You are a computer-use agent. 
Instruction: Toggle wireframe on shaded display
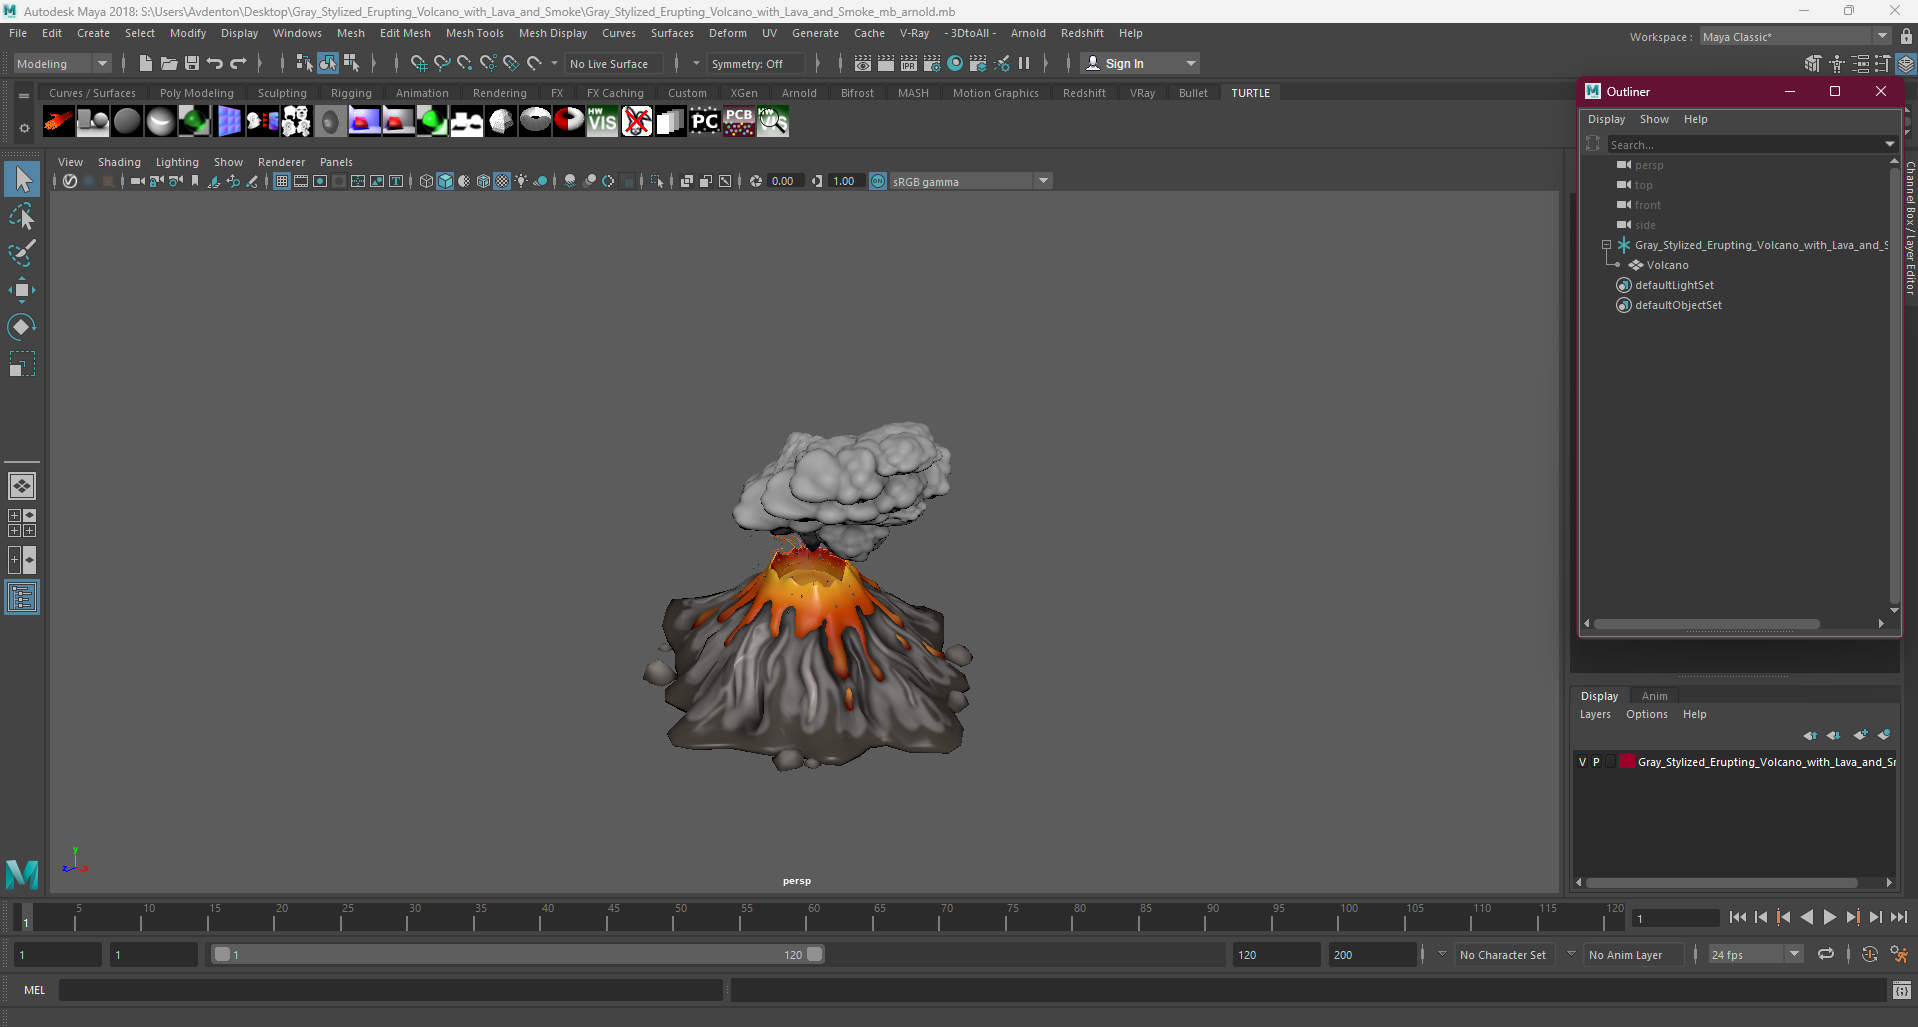click(483, 181)
